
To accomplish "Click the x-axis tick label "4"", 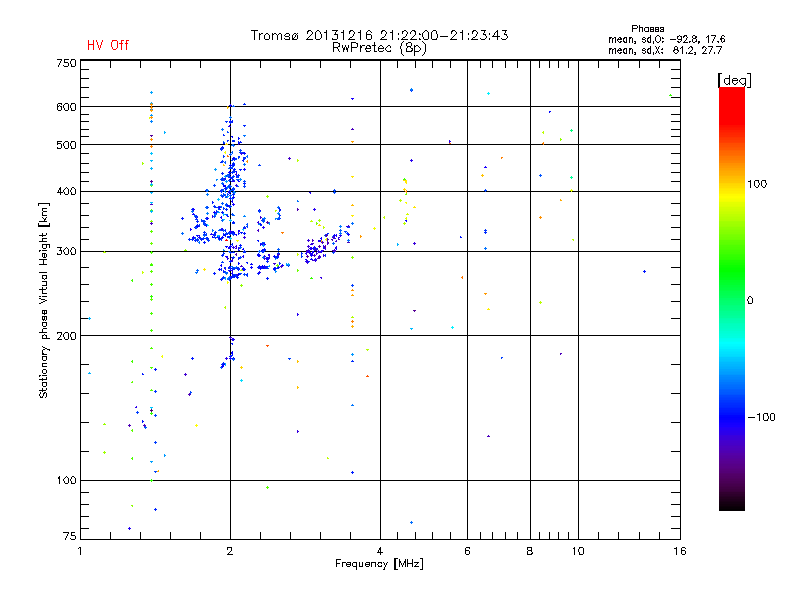I will 380,551.
